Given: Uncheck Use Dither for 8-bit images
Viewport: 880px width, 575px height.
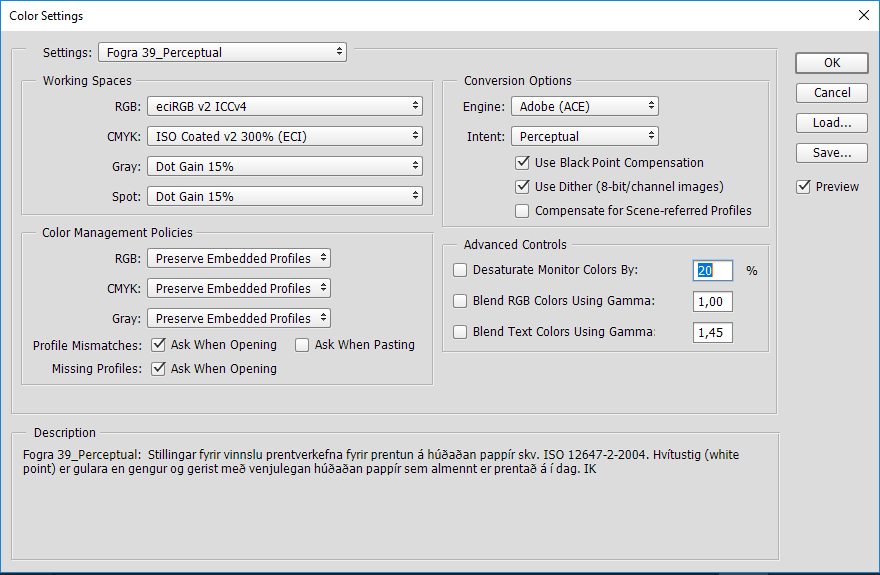Looking at the screenshot, I should tap(522, 187).
